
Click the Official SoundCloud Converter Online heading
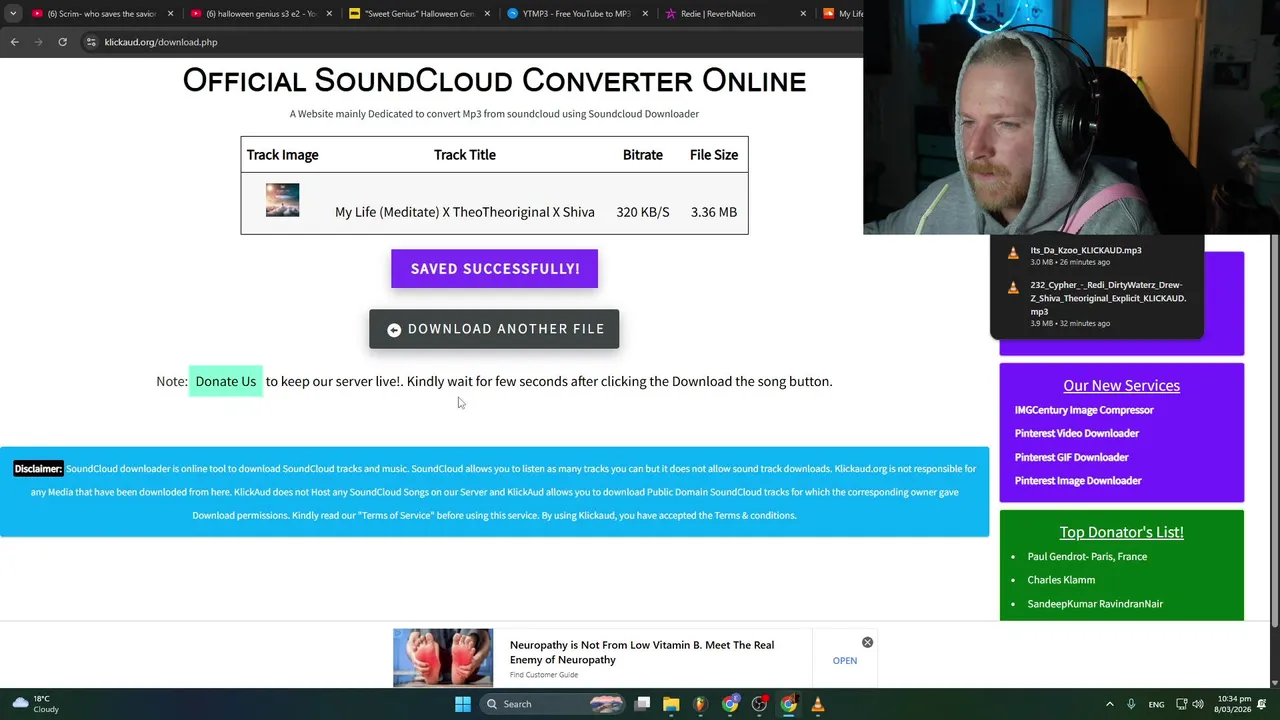coord(494,80)
